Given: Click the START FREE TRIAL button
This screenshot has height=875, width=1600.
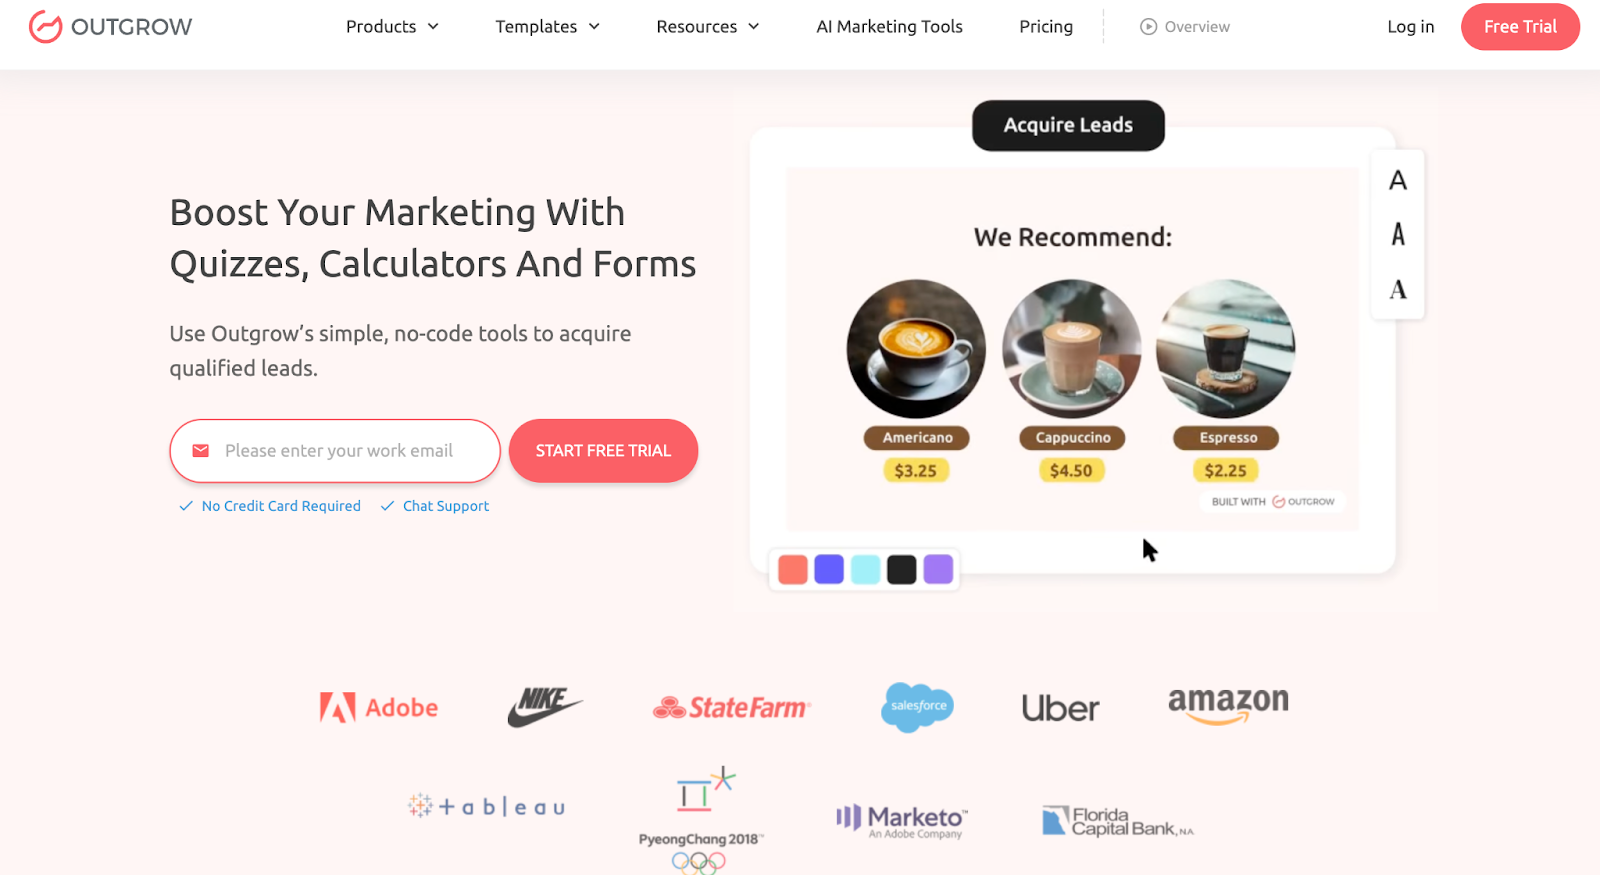Looking at the screenshot, I should [603, 451].
